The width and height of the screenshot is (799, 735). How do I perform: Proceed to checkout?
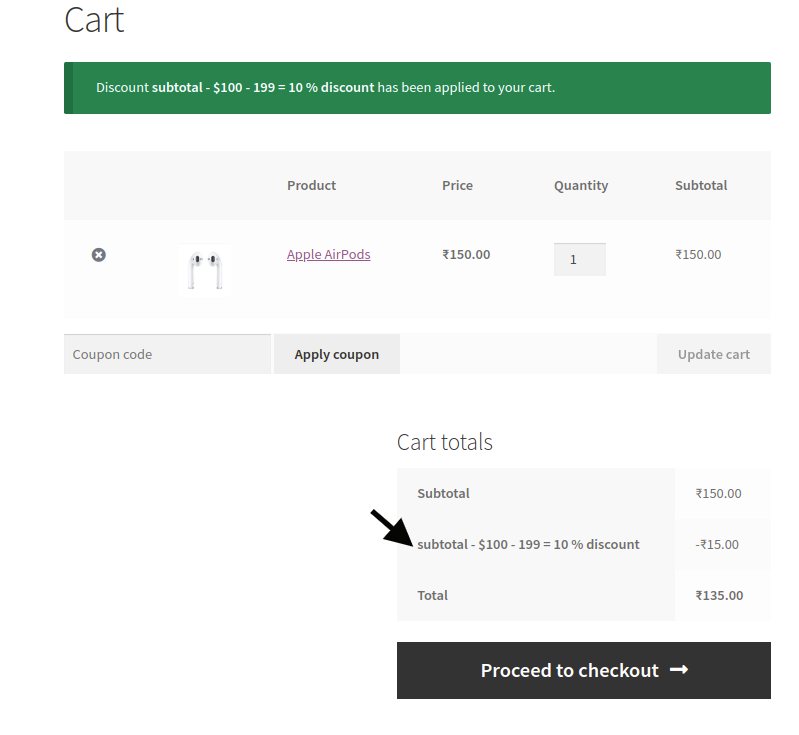point(584,670)
